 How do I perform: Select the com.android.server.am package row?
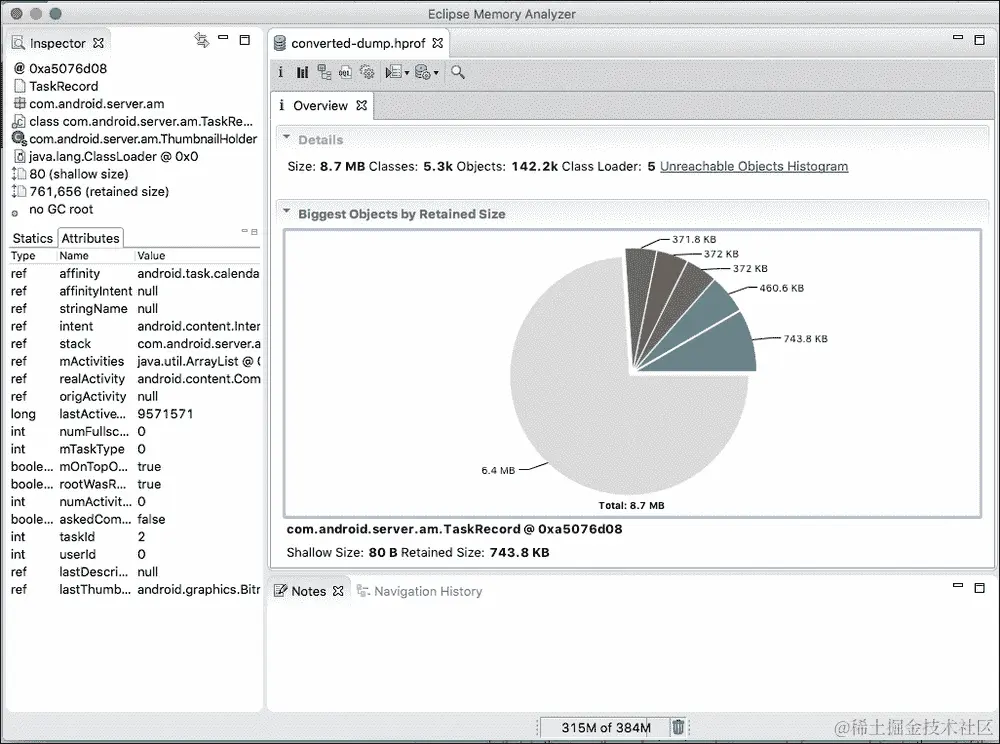pyautogui.click(x=135, y=103)
